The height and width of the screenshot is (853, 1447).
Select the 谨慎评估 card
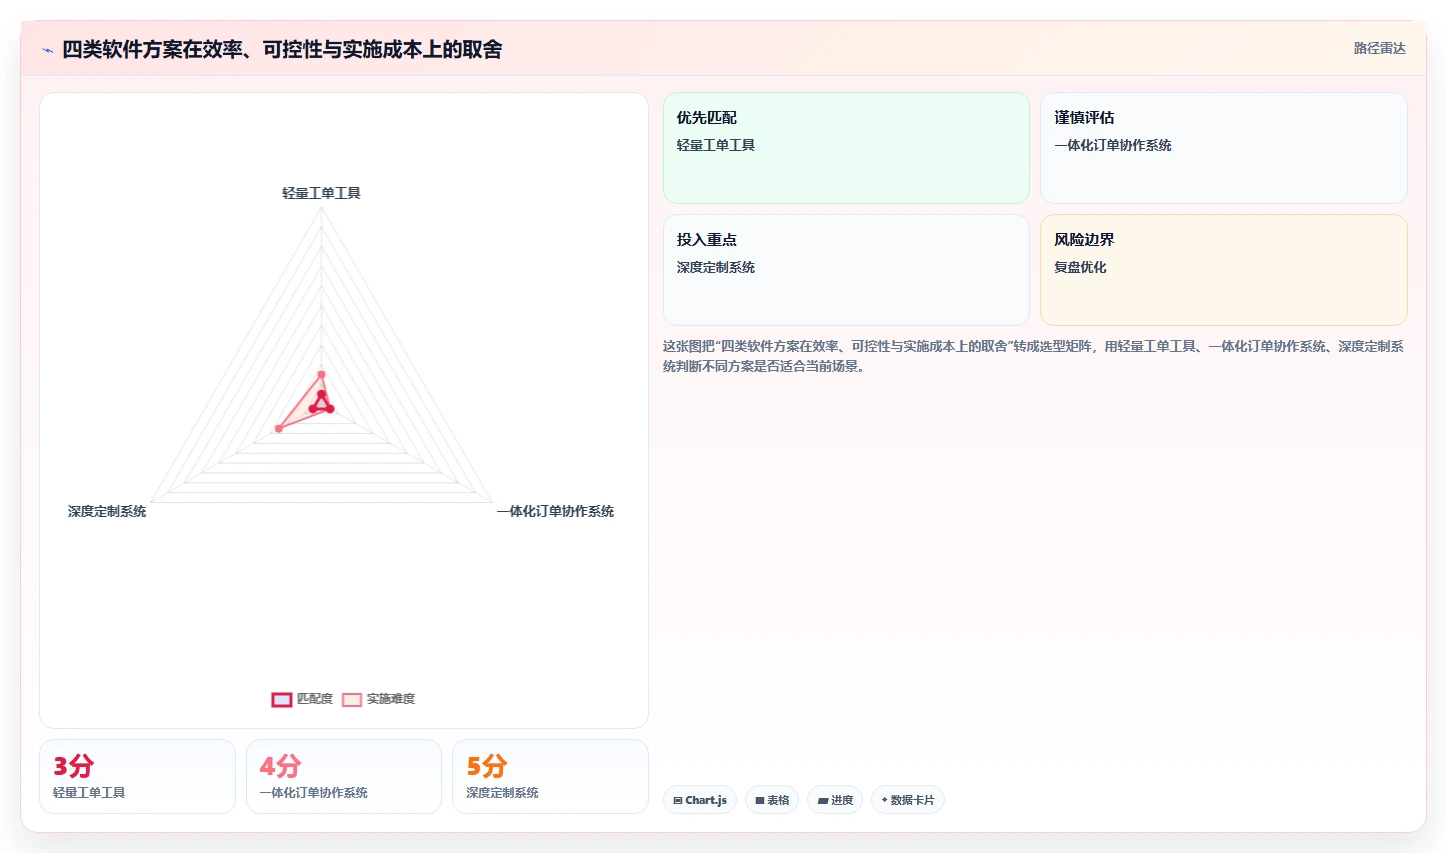[1224, 148]
